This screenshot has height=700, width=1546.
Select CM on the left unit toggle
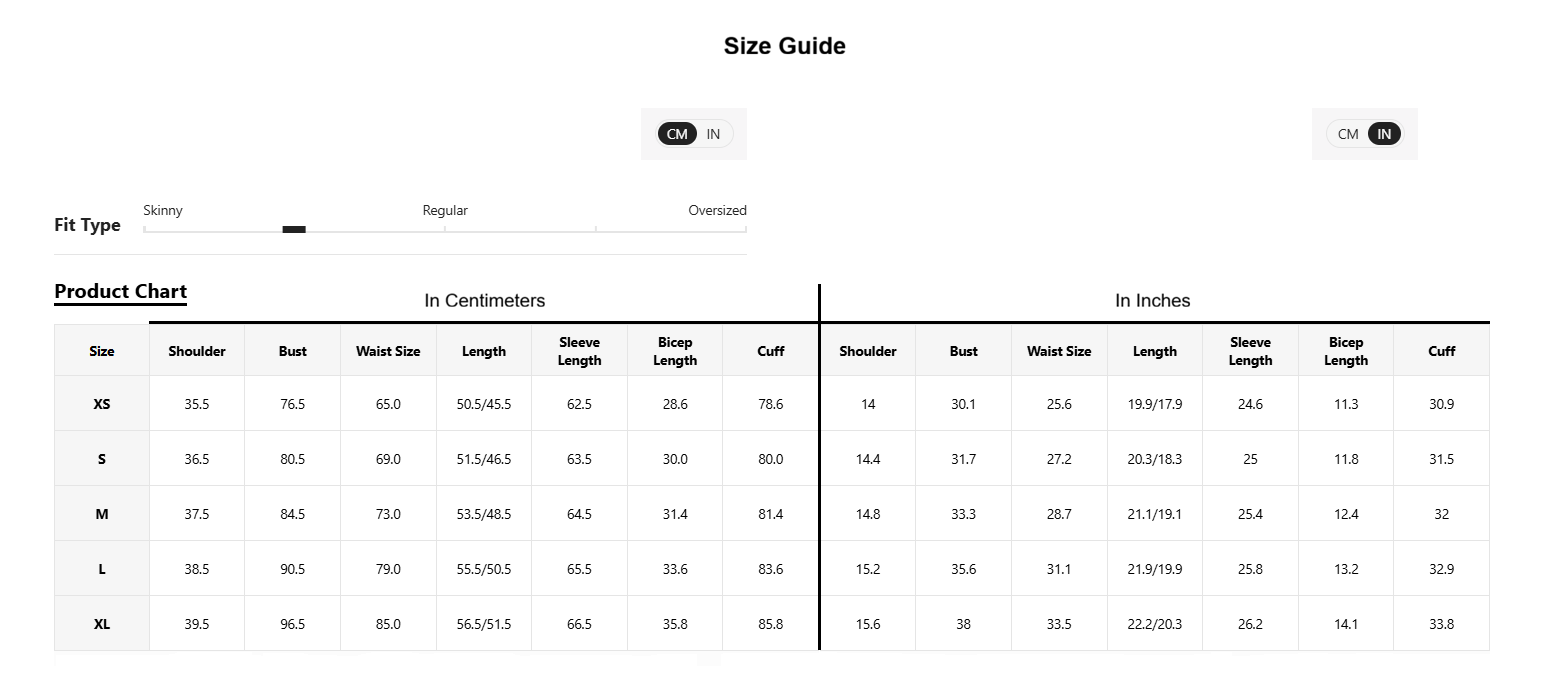tap(677, 134)
